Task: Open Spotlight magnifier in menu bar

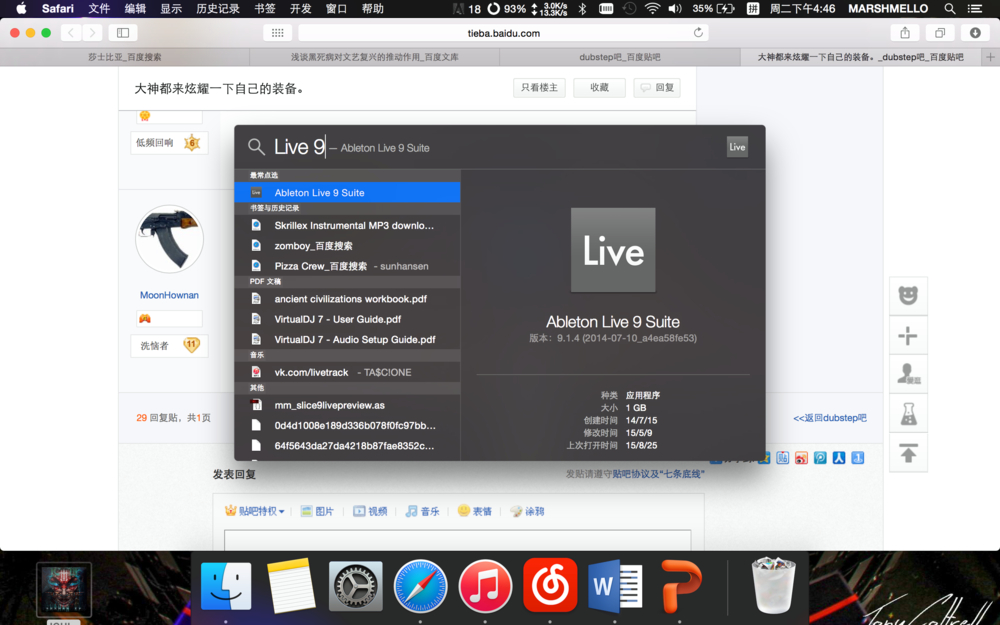Action: tap(950, 8)
